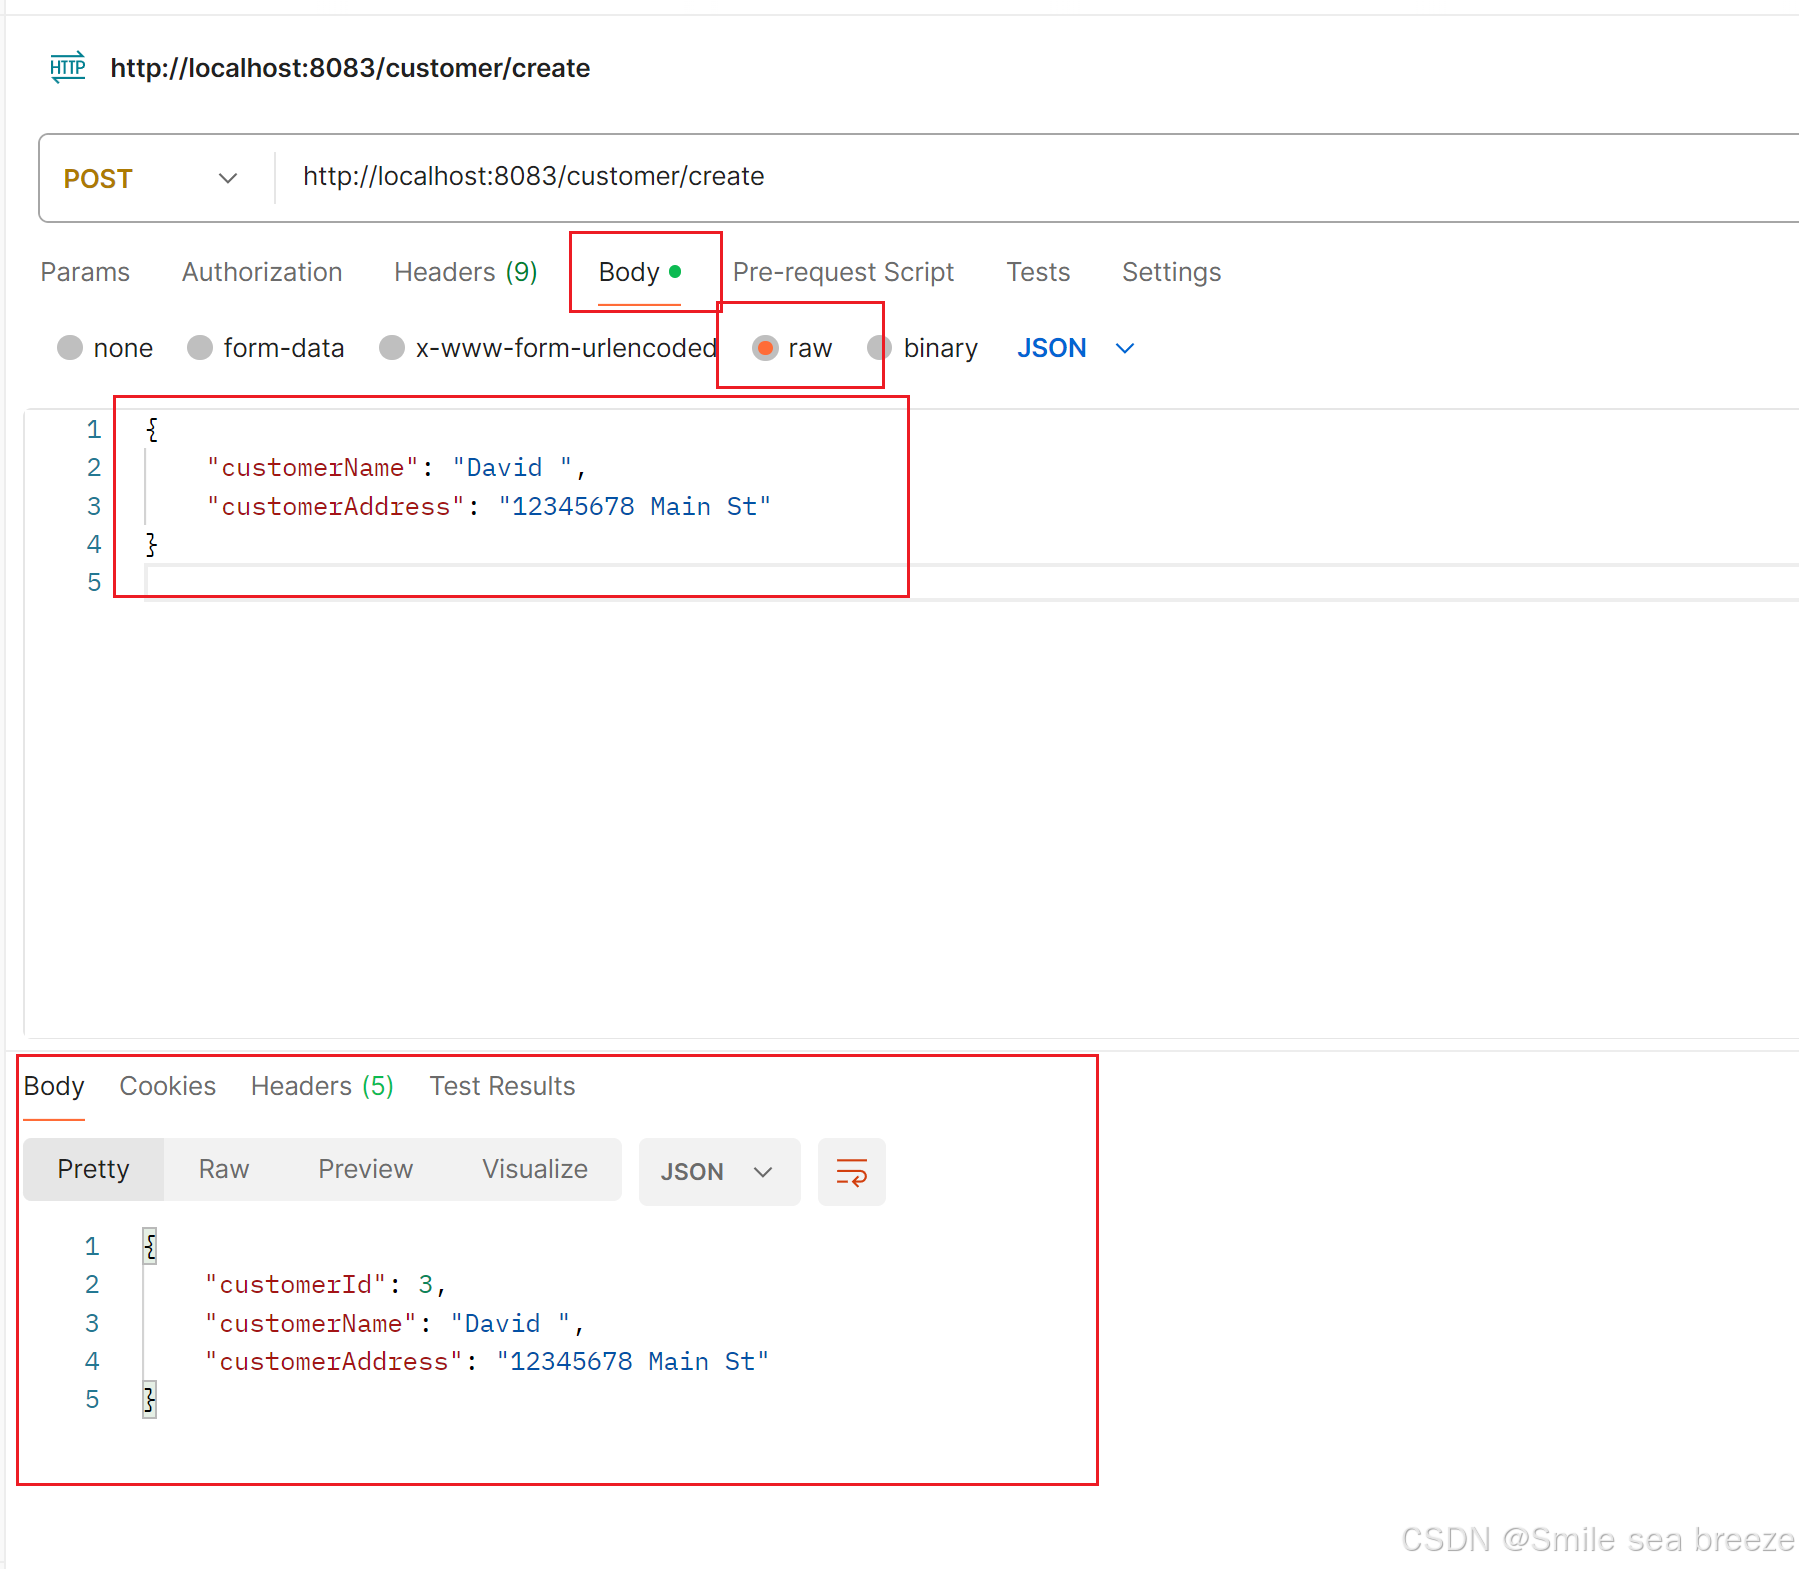Image resolution: width=1799 pixels, height=1569 pixels.
Task: Select the response Body tab
Action: [x=54, y=1086]
